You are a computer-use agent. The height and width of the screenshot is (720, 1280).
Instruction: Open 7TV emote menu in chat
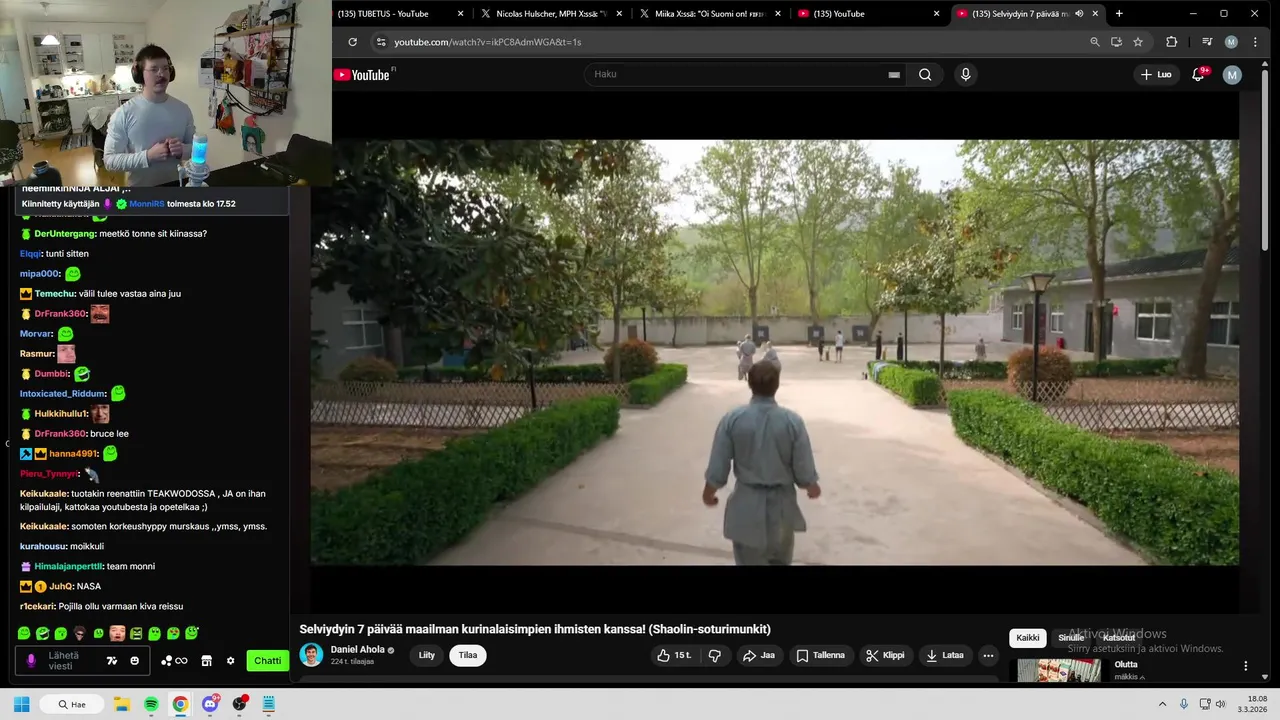[x=112, y=661]
